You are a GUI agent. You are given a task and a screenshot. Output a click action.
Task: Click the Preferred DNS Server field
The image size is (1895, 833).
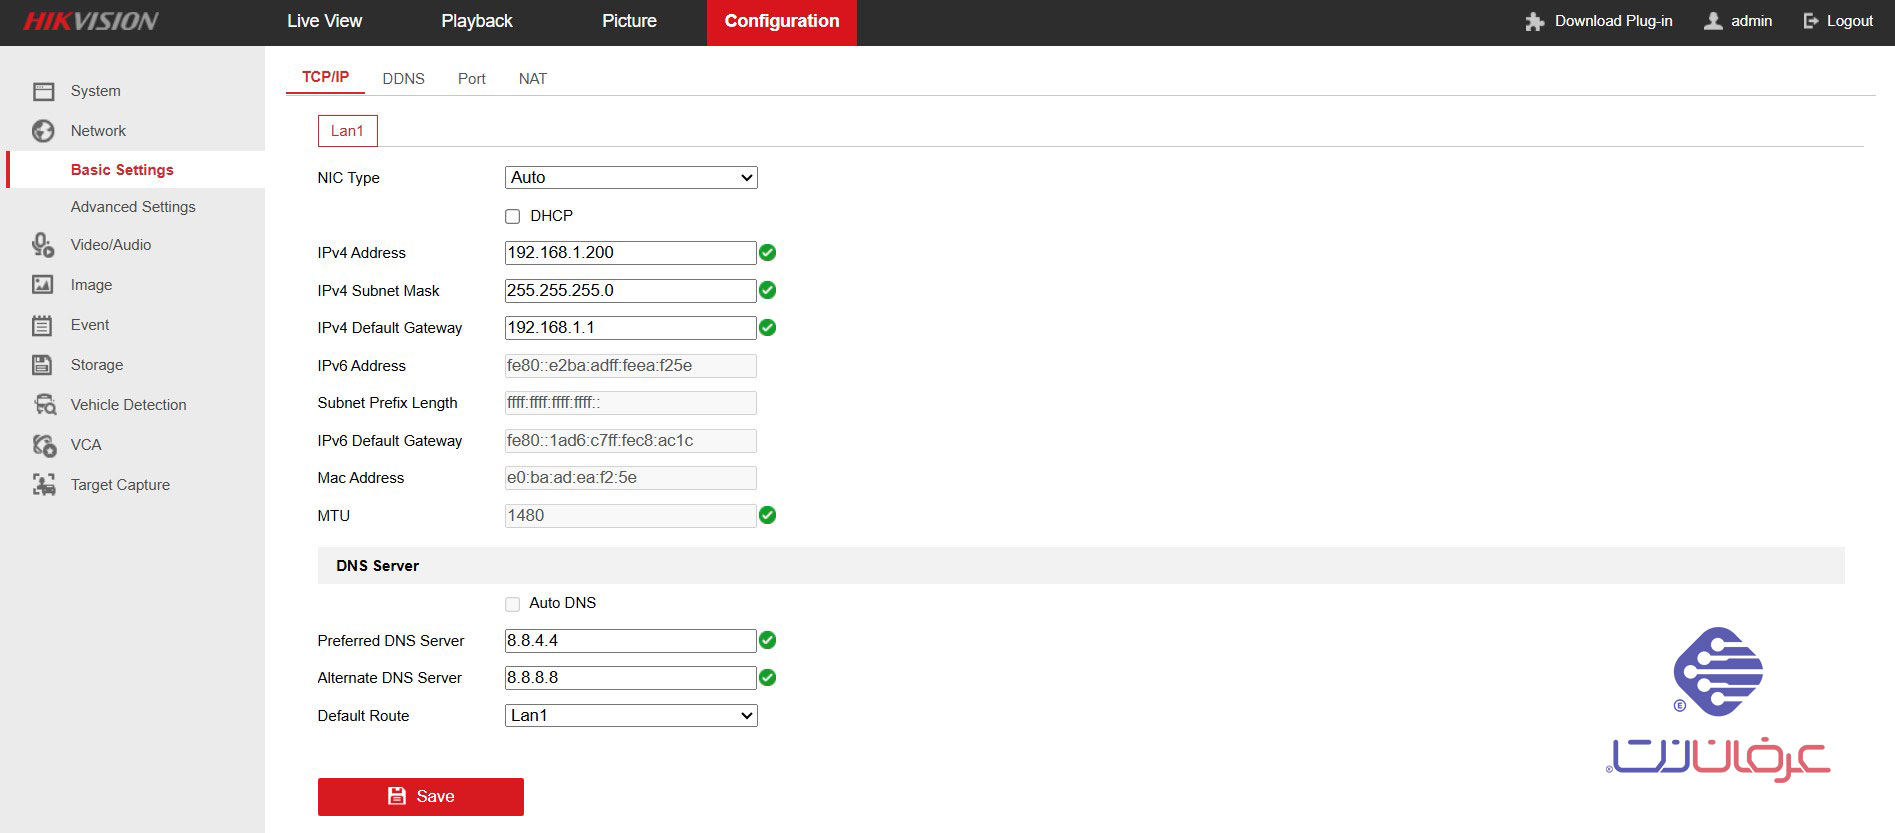(x=631, y=641)
